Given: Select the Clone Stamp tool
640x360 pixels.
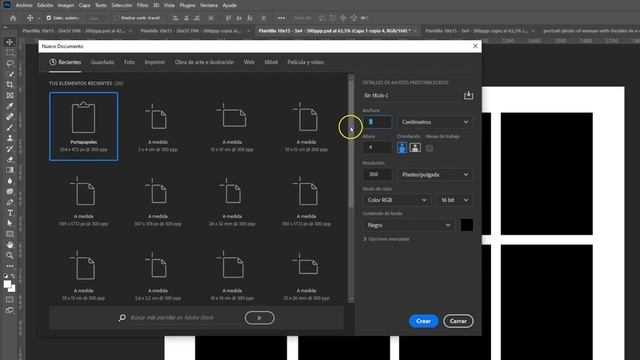Looking at the screenshot, I should point(10,138).
